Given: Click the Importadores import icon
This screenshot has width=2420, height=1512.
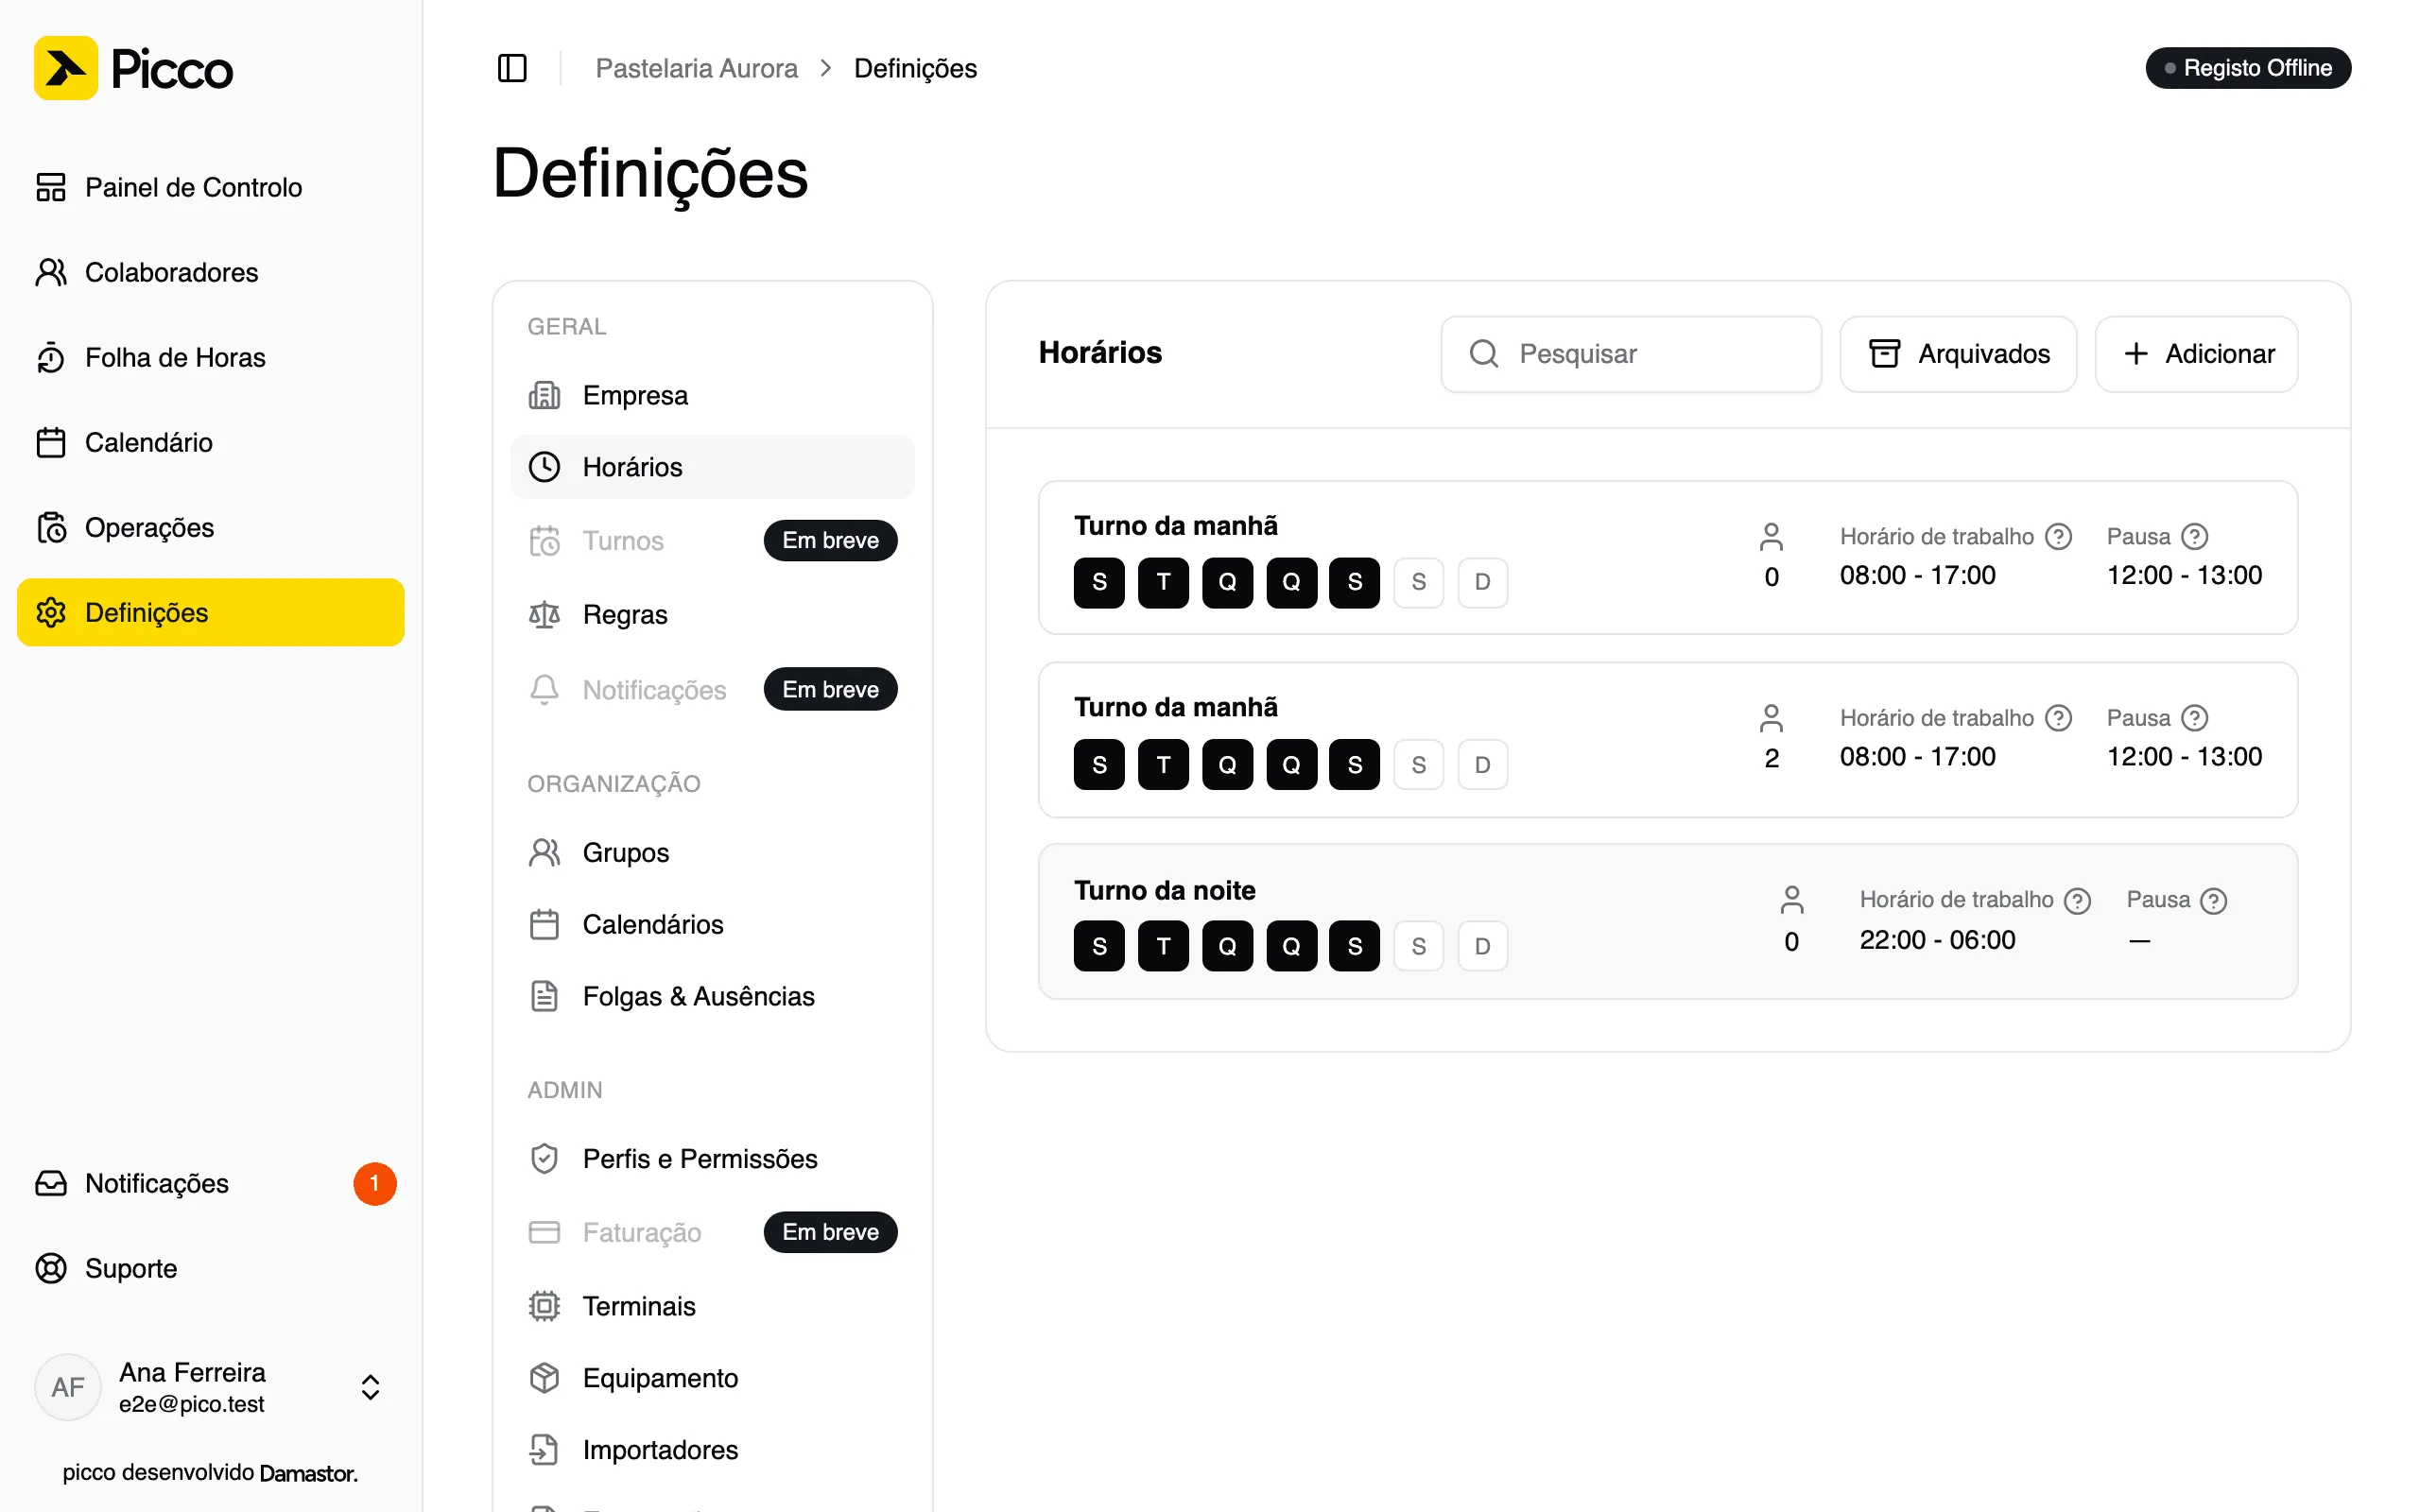Looking at the screenshot, I should click(544, 1450).
